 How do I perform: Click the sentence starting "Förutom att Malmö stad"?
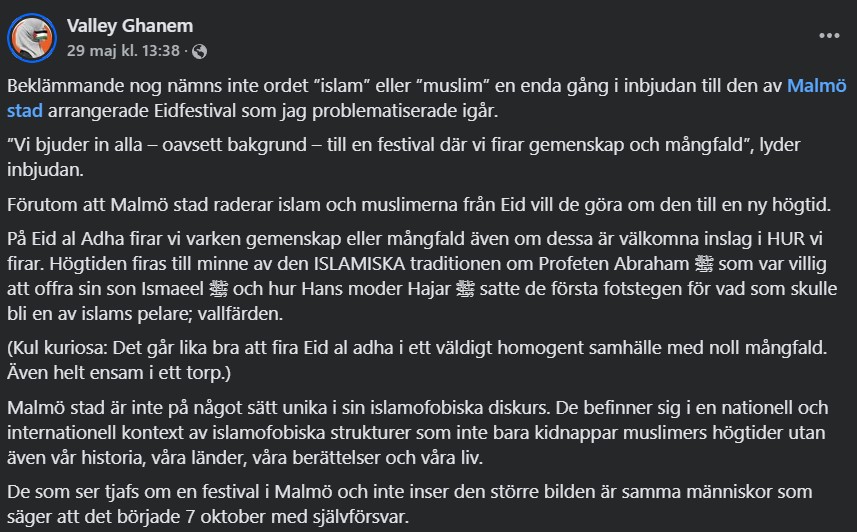click(419, 205)
